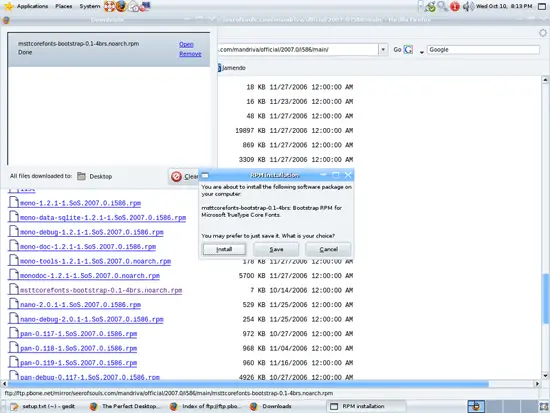This screenshot has height=413, width=550.
Task: Click Save in the RPM installation dialog
Action: [276, 249]
